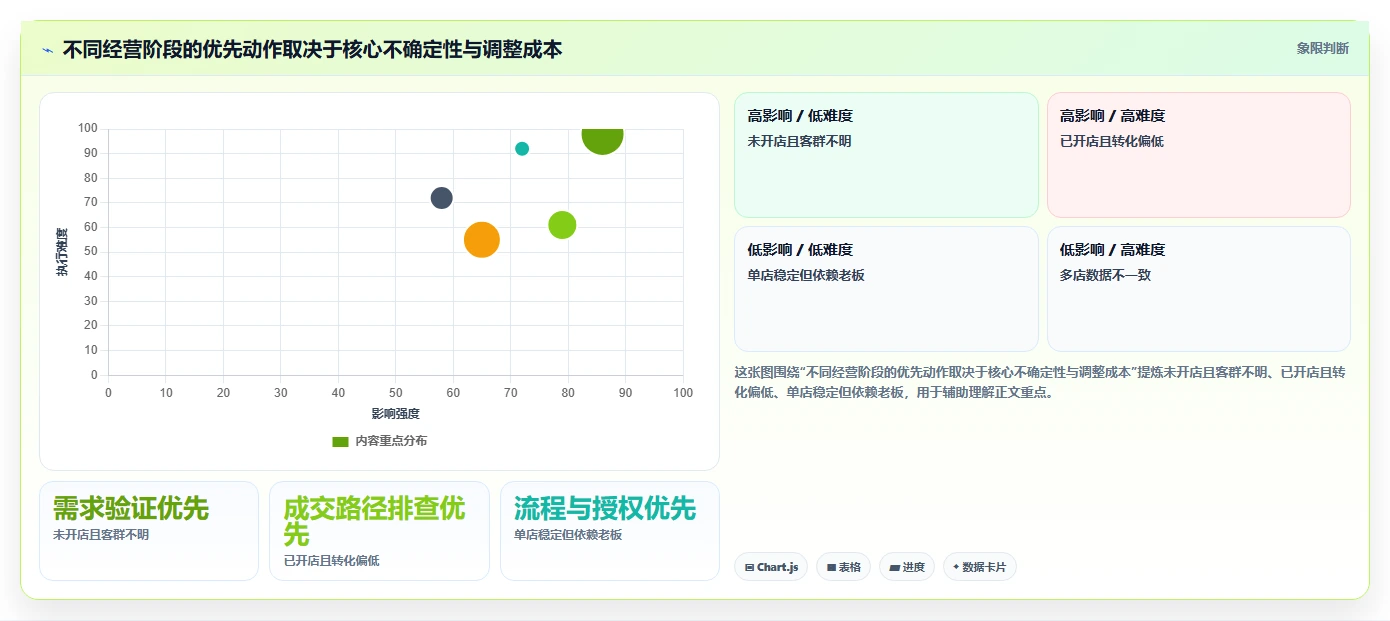Click the 执行难度 y-axis title
1390x621 pixels.
(x=62, y=252)
